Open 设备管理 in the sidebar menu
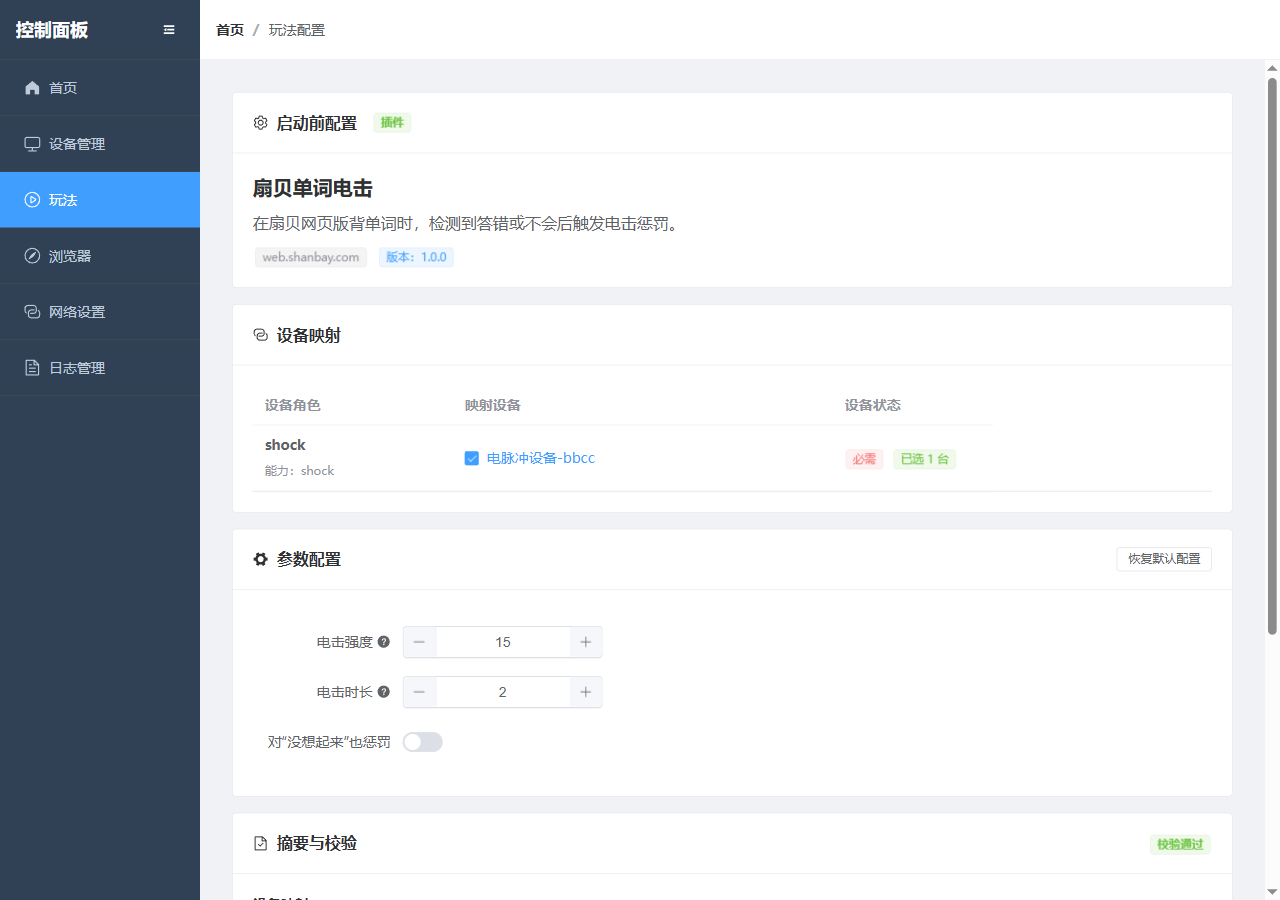Screen dimensions: 1280x900 click(100, 144)
